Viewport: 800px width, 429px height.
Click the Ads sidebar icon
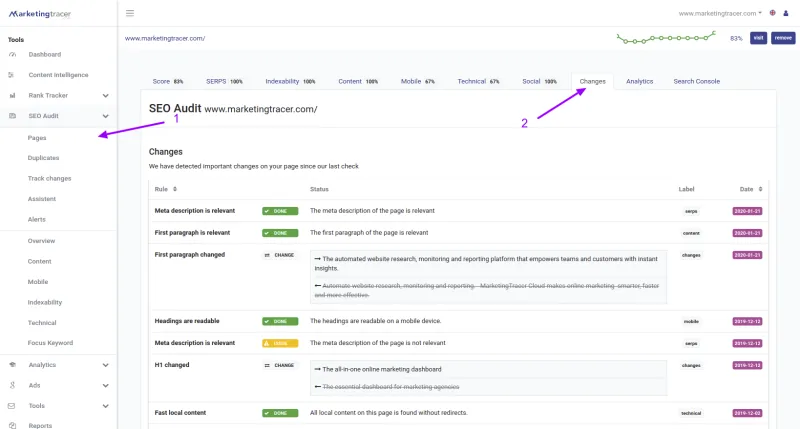(12, 385)
